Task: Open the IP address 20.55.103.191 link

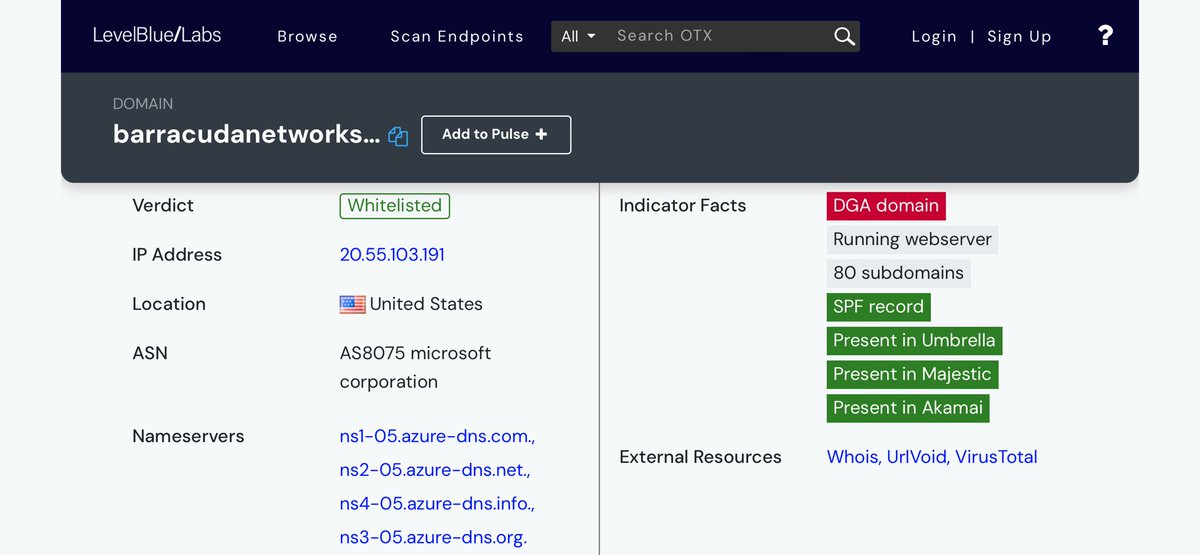Action: click(x=392, y=255)
